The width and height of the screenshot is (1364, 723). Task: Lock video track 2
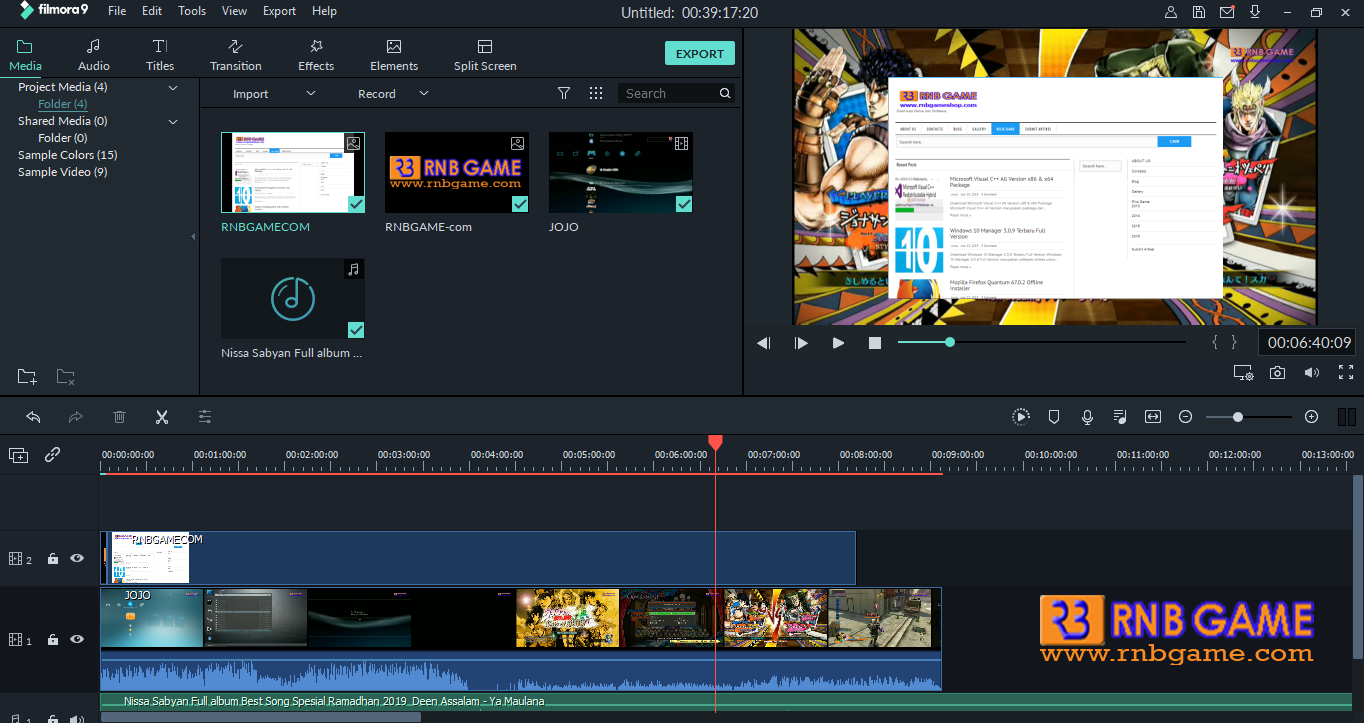tap(53, 559)
